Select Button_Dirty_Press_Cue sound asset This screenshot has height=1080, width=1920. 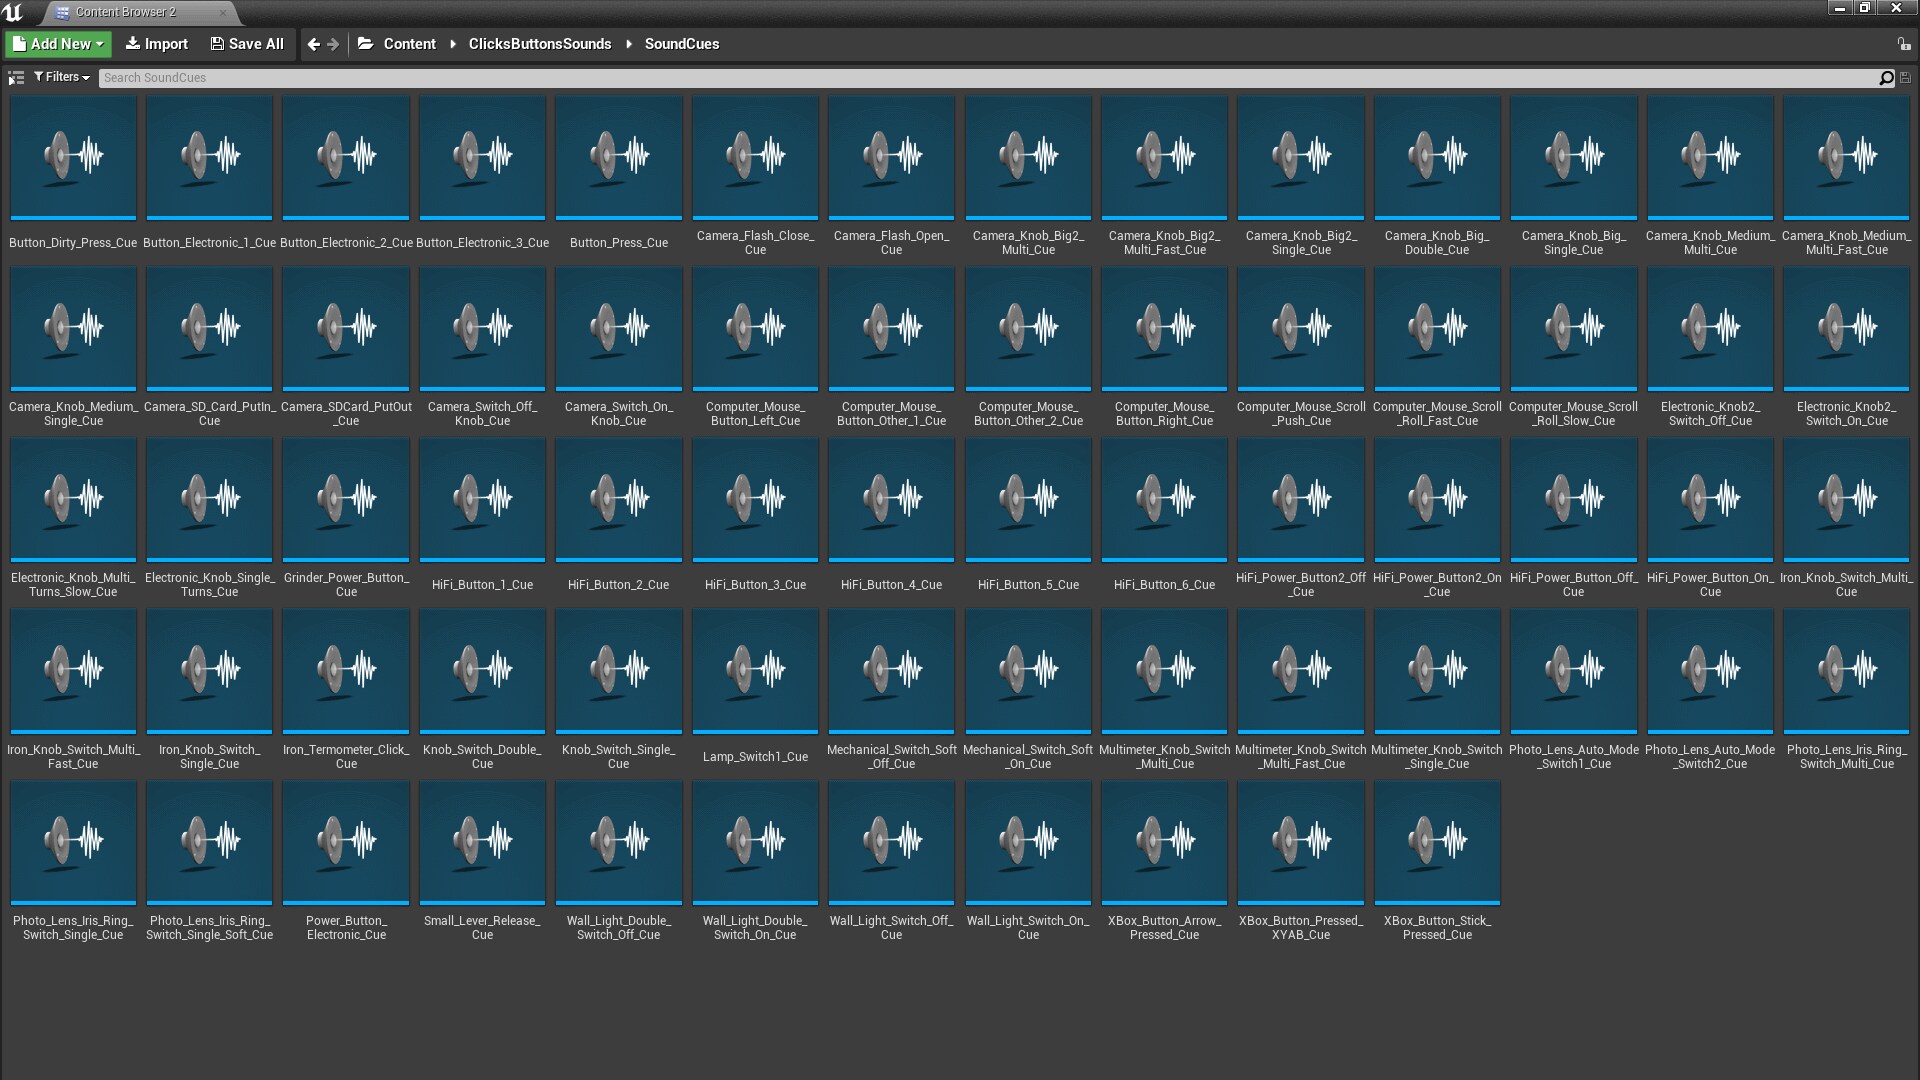(73, 158)
